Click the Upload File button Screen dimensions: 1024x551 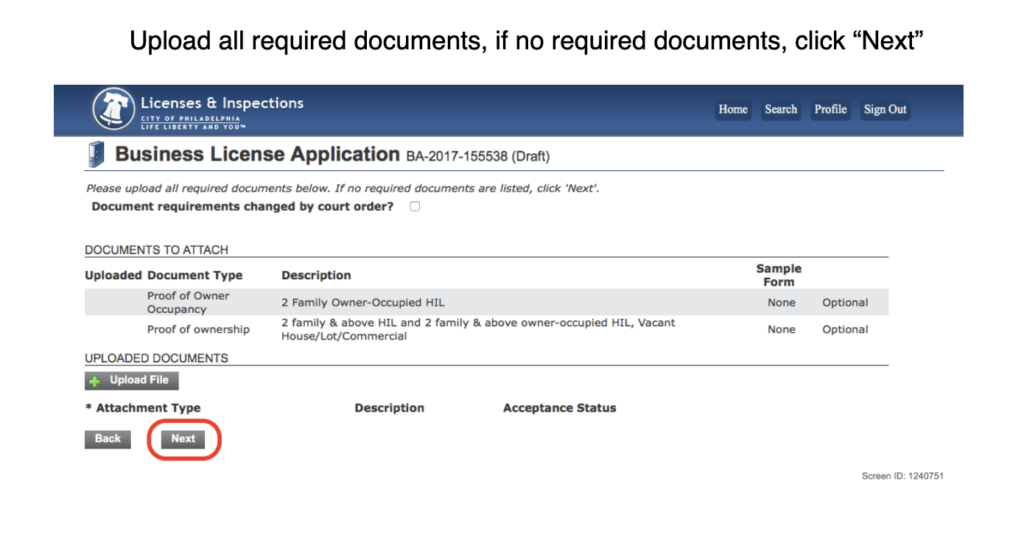pos(131,381)
